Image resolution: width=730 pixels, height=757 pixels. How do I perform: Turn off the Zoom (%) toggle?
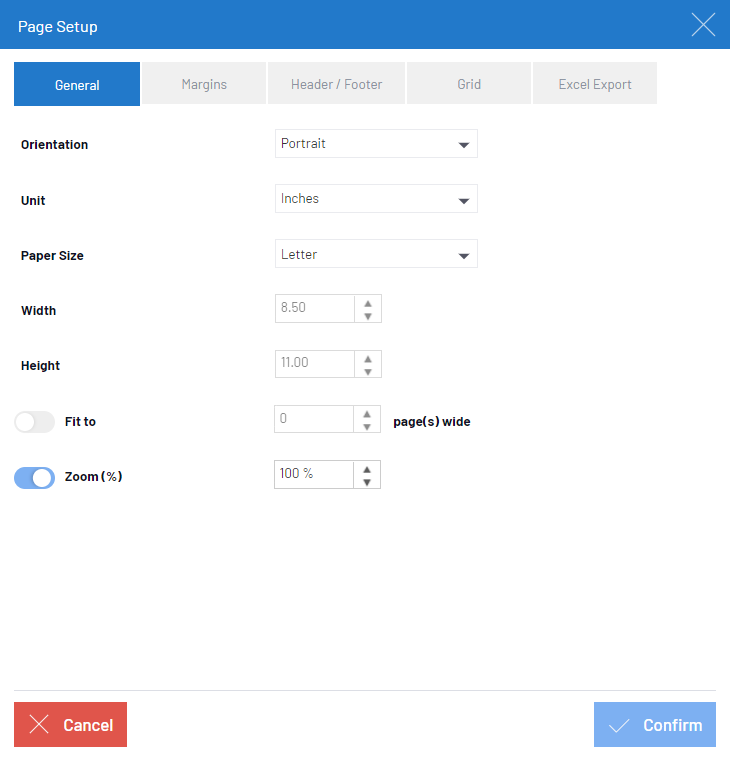(34, 477)
